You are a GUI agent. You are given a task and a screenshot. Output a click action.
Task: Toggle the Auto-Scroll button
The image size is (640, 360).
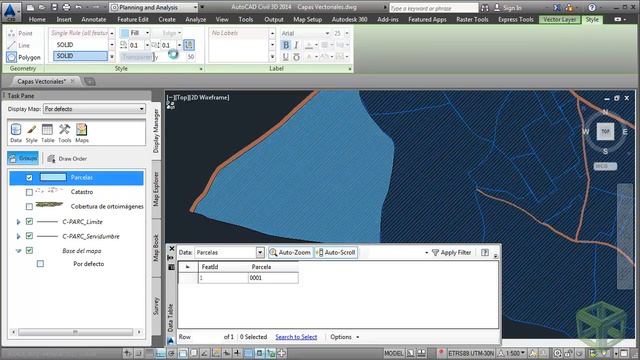[336, 253]
